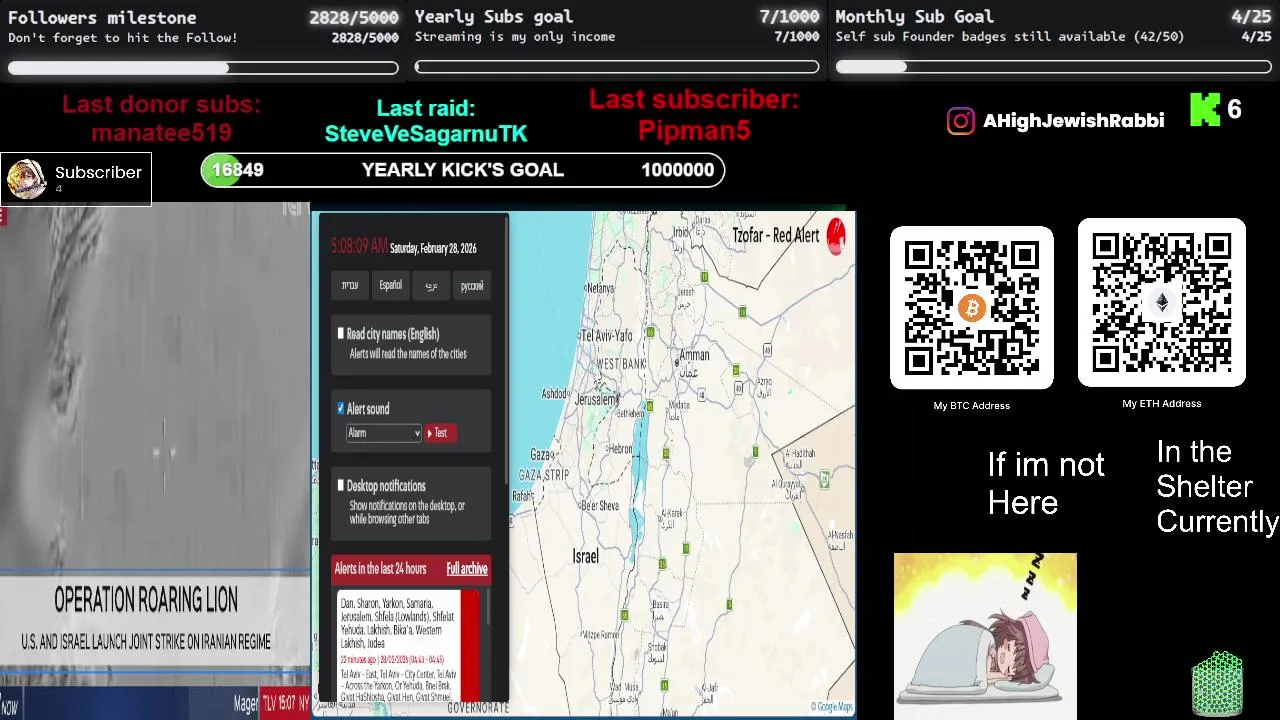
Task: Click Ashdod on the map
Action: [x=554, y=394]
